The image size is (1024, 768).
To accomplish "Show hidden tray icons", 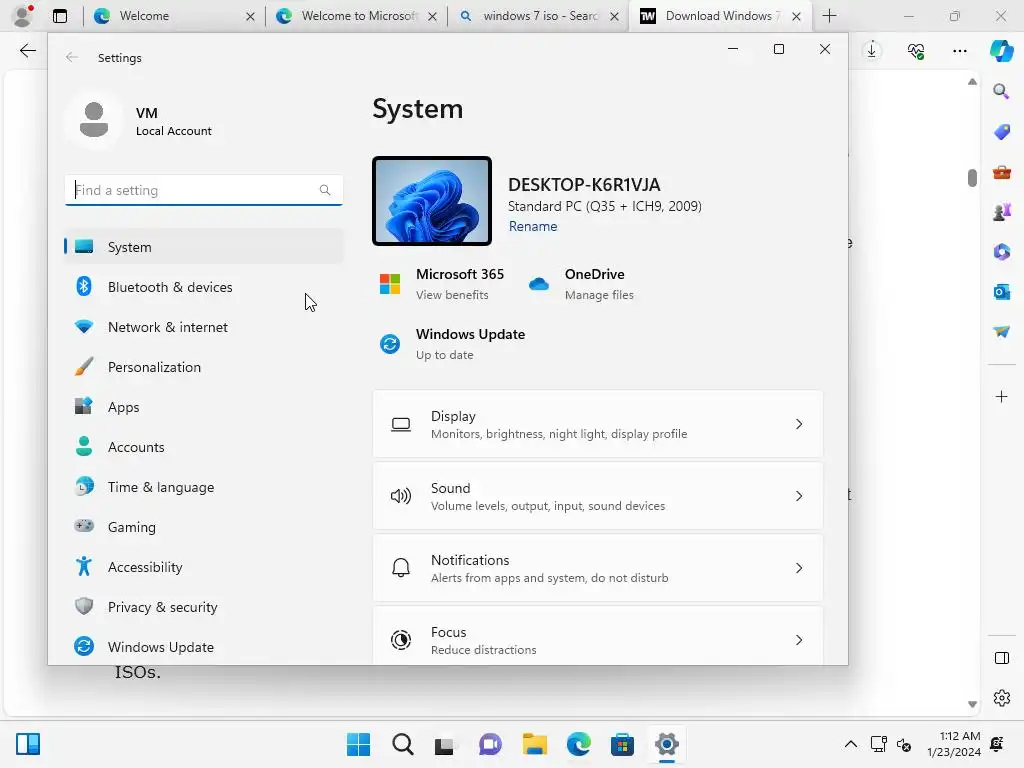I will [850, 744].
